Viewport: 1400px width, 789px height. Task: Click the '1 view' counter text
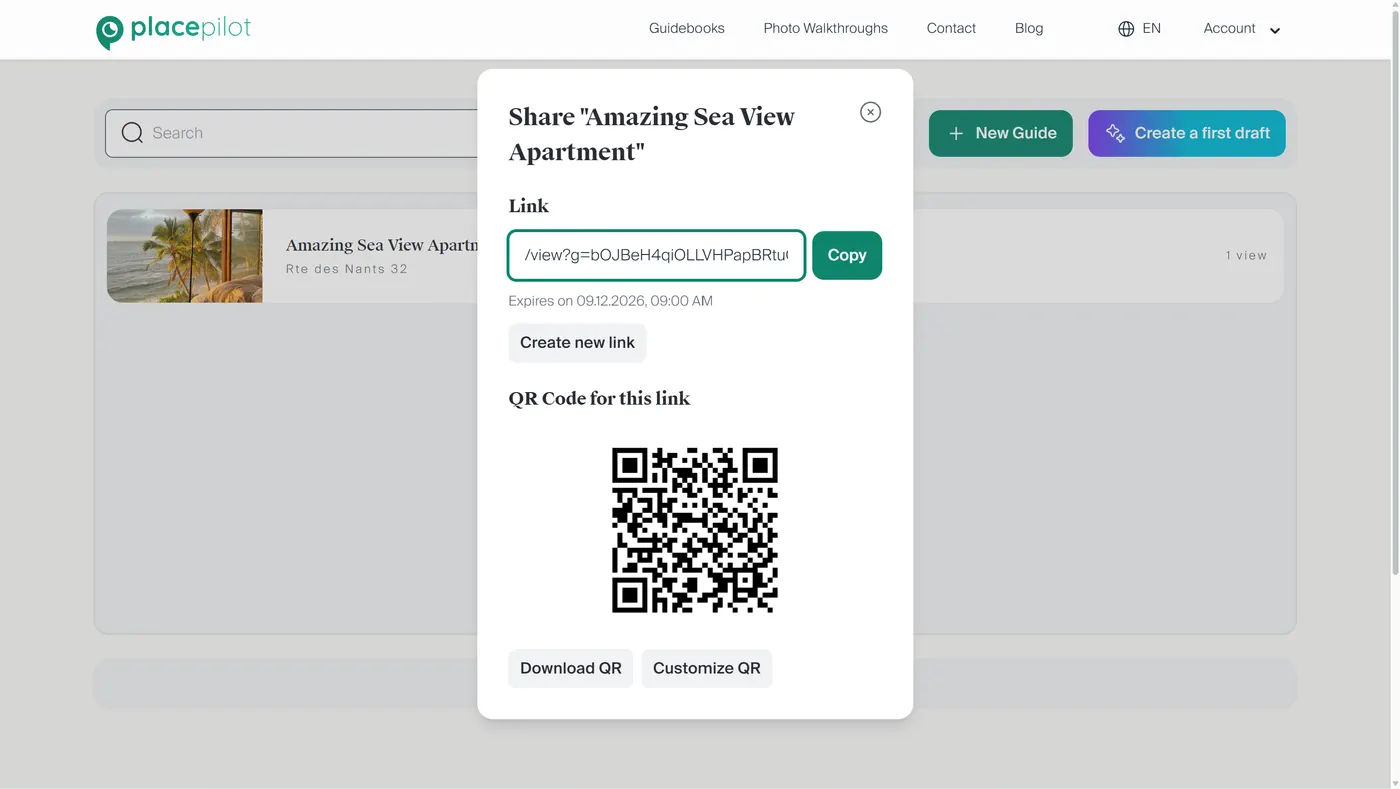point(1246,255)
